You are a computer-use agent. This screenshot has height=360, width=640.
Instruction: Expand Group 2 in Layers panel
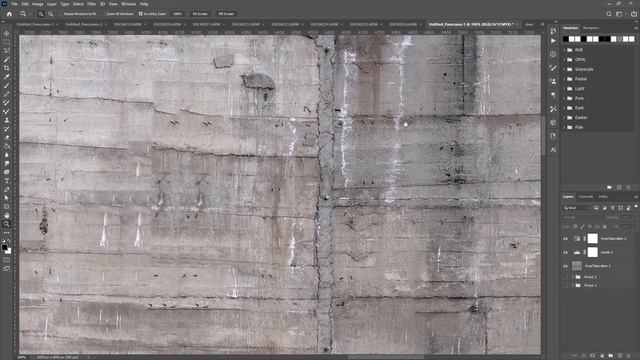[573, 277]
